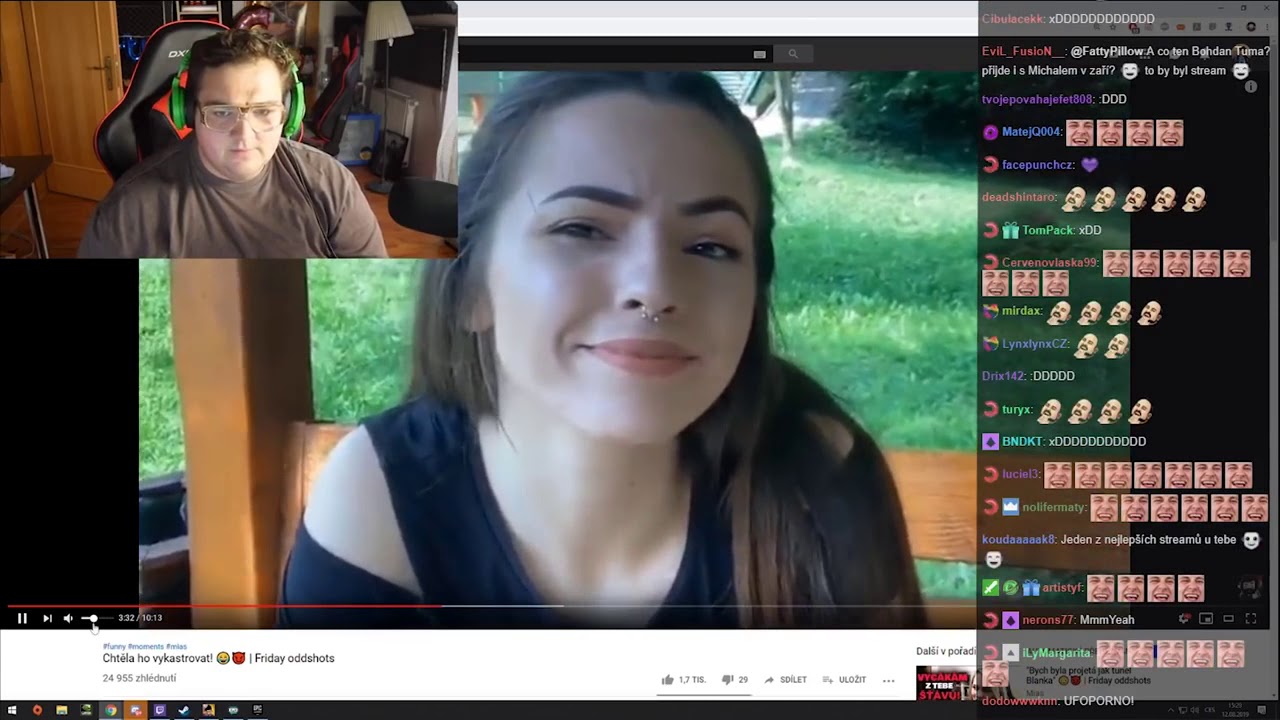The height and width of the screenshot is (720, 1280).
Task: Open the three-dot more actions menu
Action: point(888,680)
